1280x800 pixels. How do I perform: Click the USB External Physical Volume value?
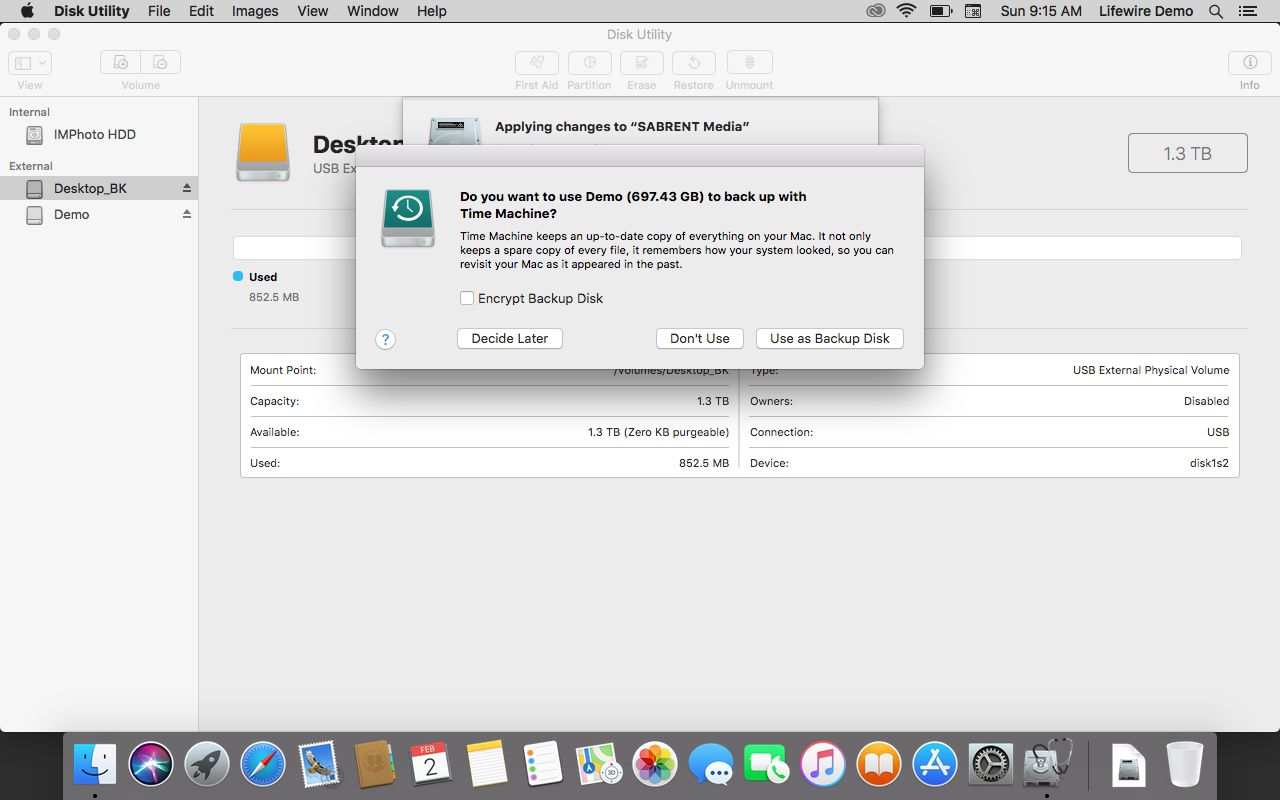[x=1151, y=370]
